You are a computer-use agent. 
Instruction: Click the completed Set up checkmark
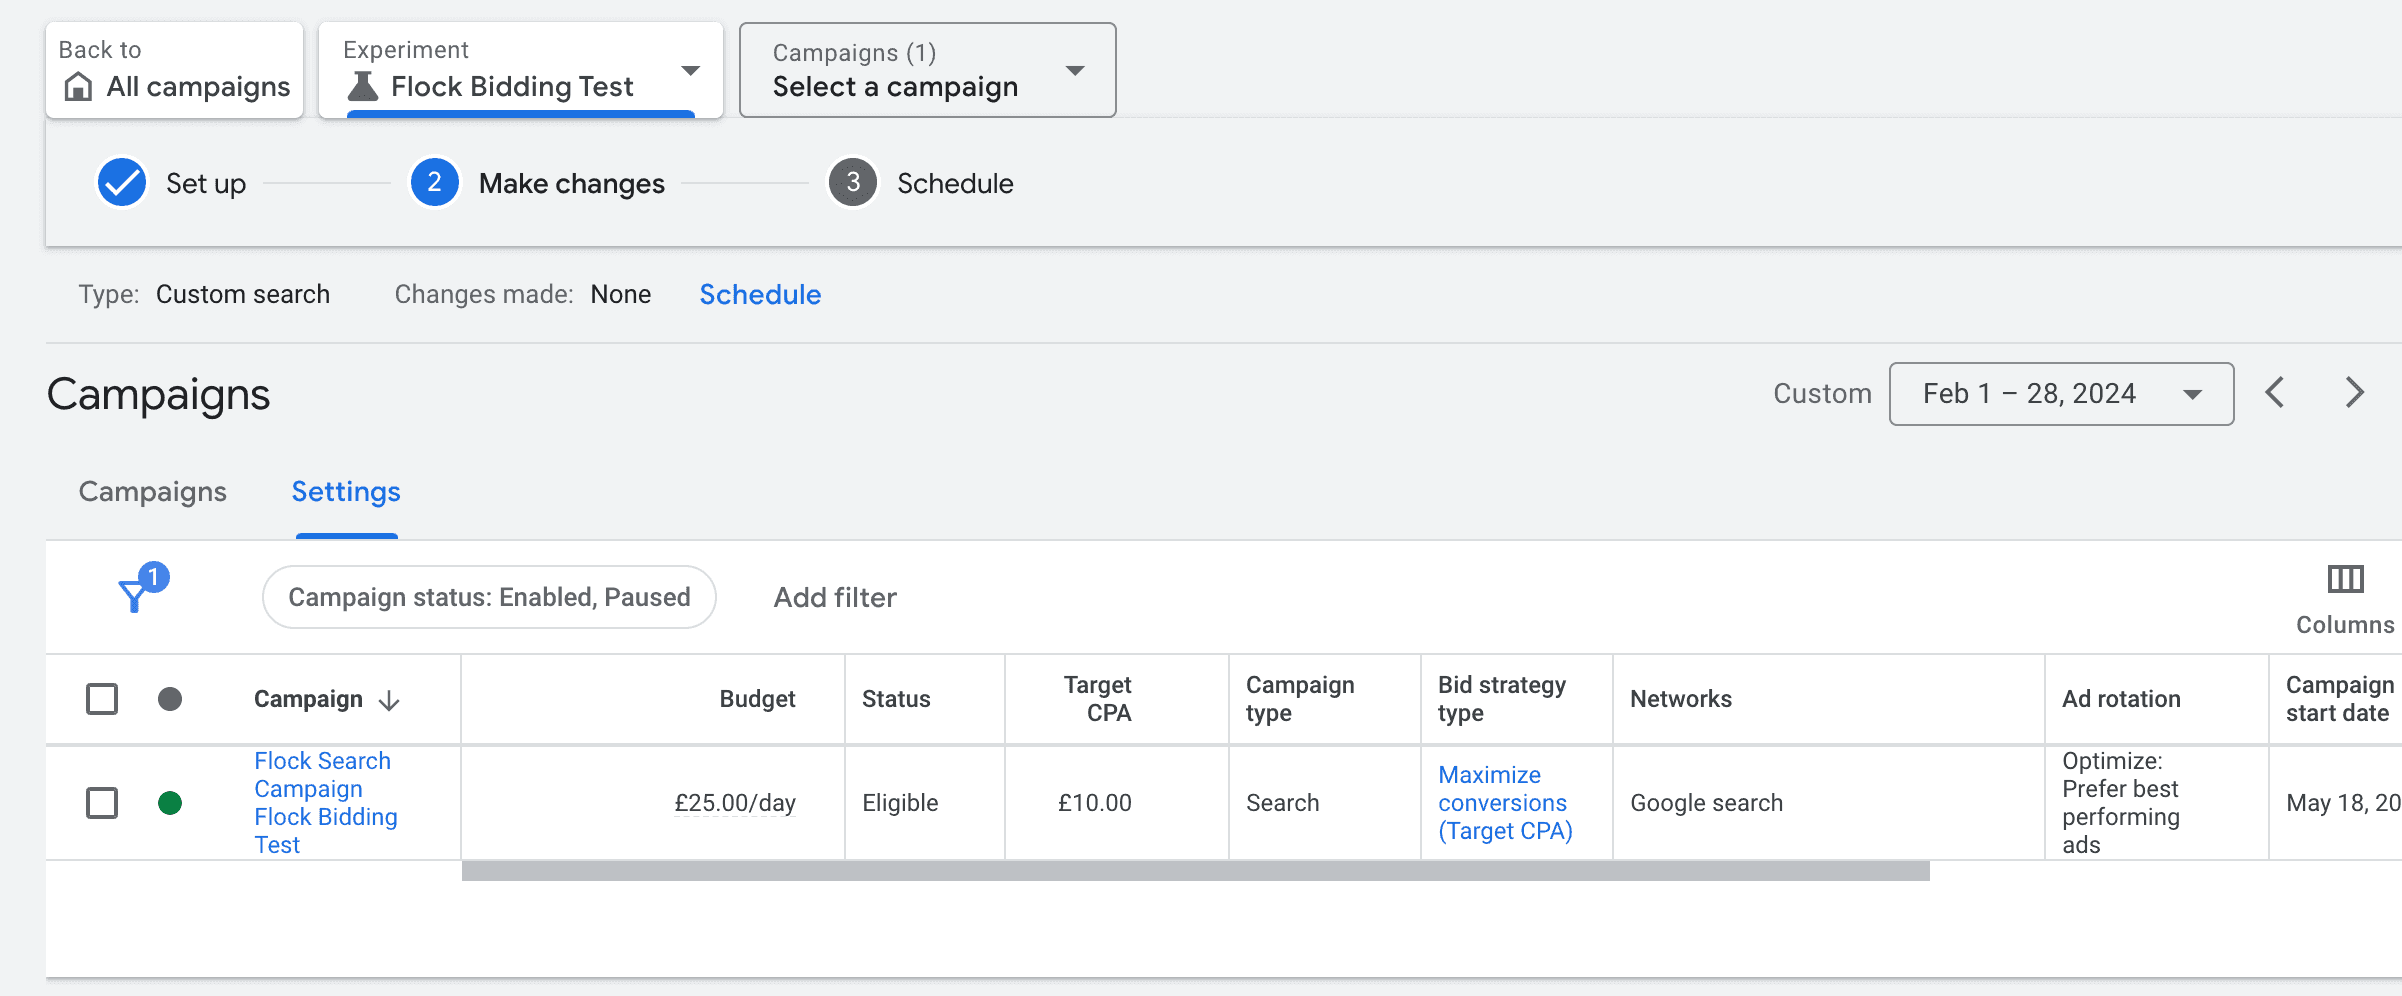point(121,182)
